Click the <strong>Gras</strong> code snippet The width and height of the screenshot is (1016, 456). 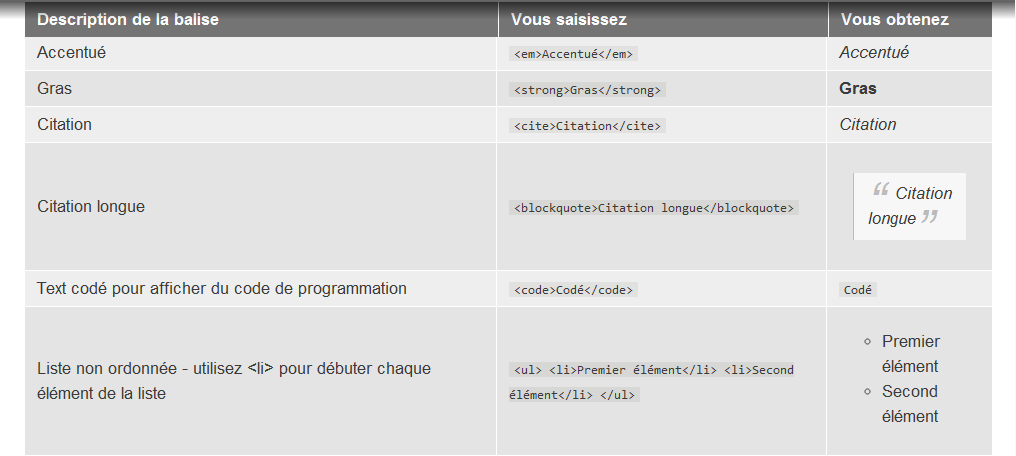587,90
